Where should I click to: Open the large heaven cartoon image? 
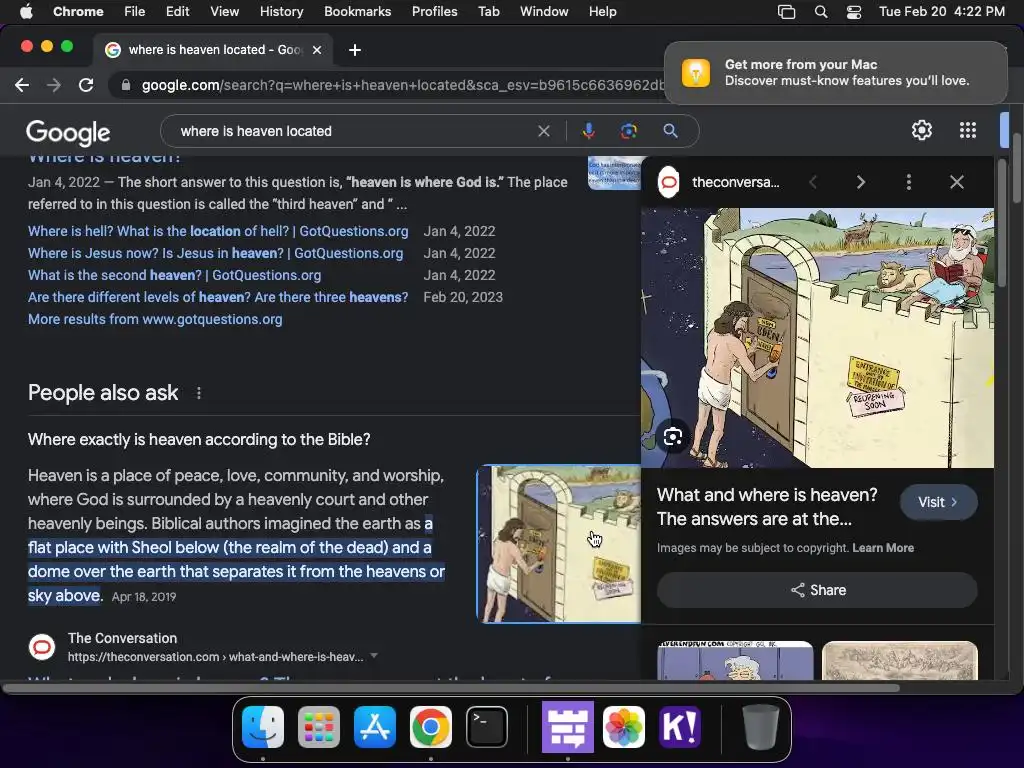coord(817,338)
